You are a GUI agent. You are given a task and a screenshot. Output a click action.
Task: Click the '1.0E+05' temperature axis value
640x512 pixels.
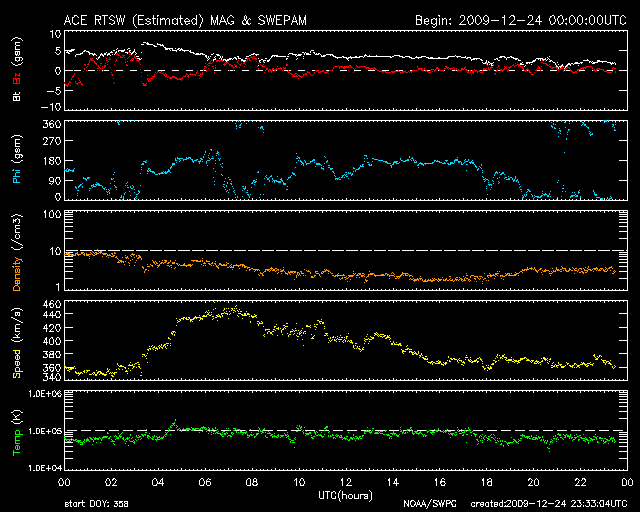click(45, 431)
